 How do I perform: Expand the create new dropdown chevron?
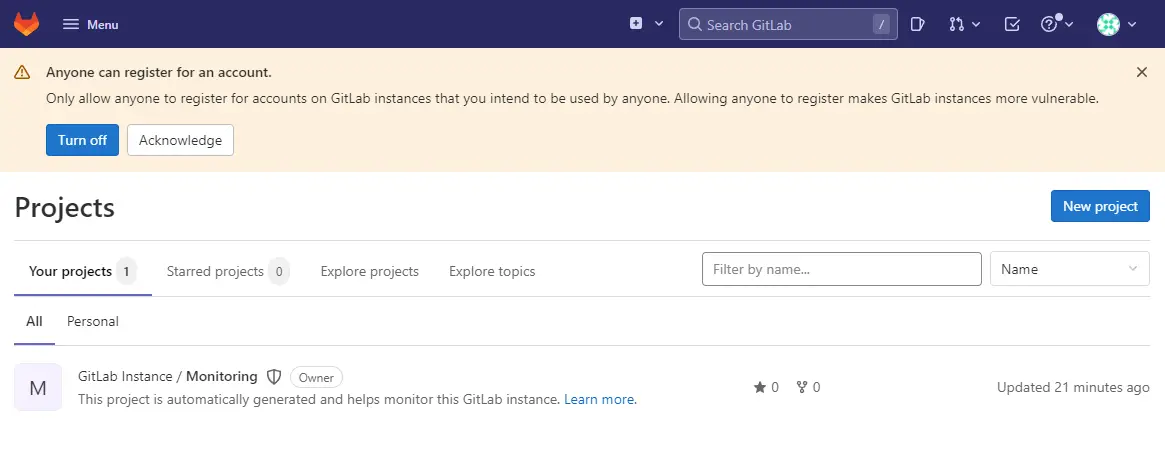pyautogui.click(x=658, y=24)
